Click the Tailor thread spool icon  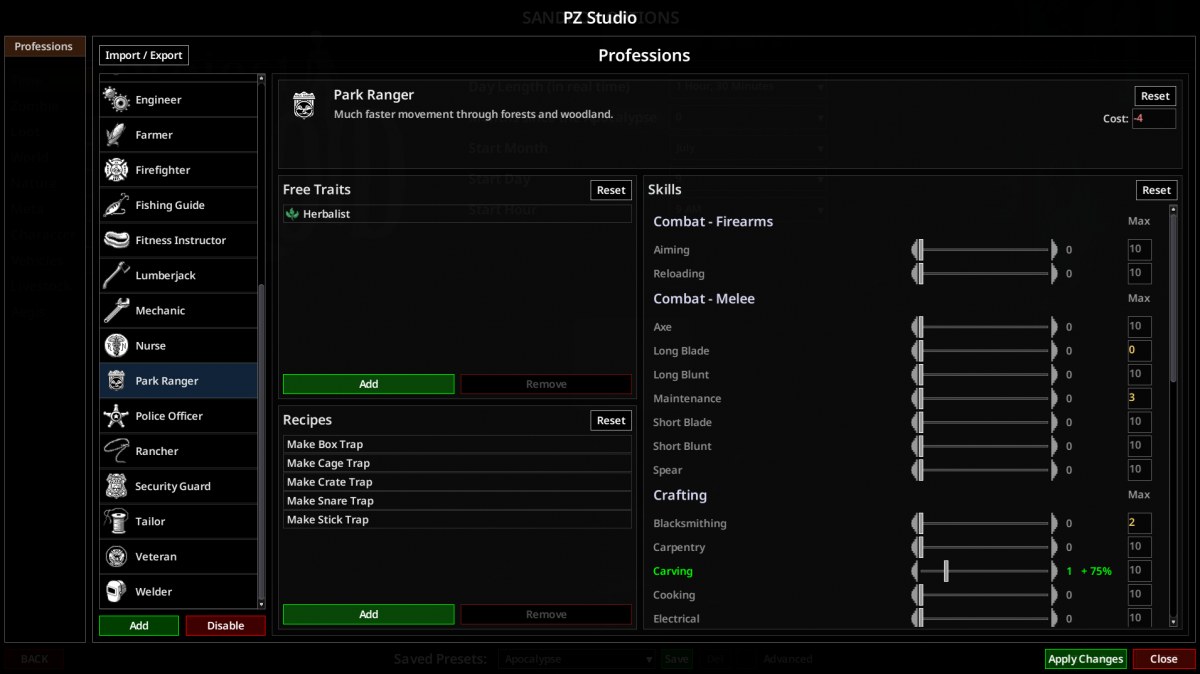coord(116,521)
